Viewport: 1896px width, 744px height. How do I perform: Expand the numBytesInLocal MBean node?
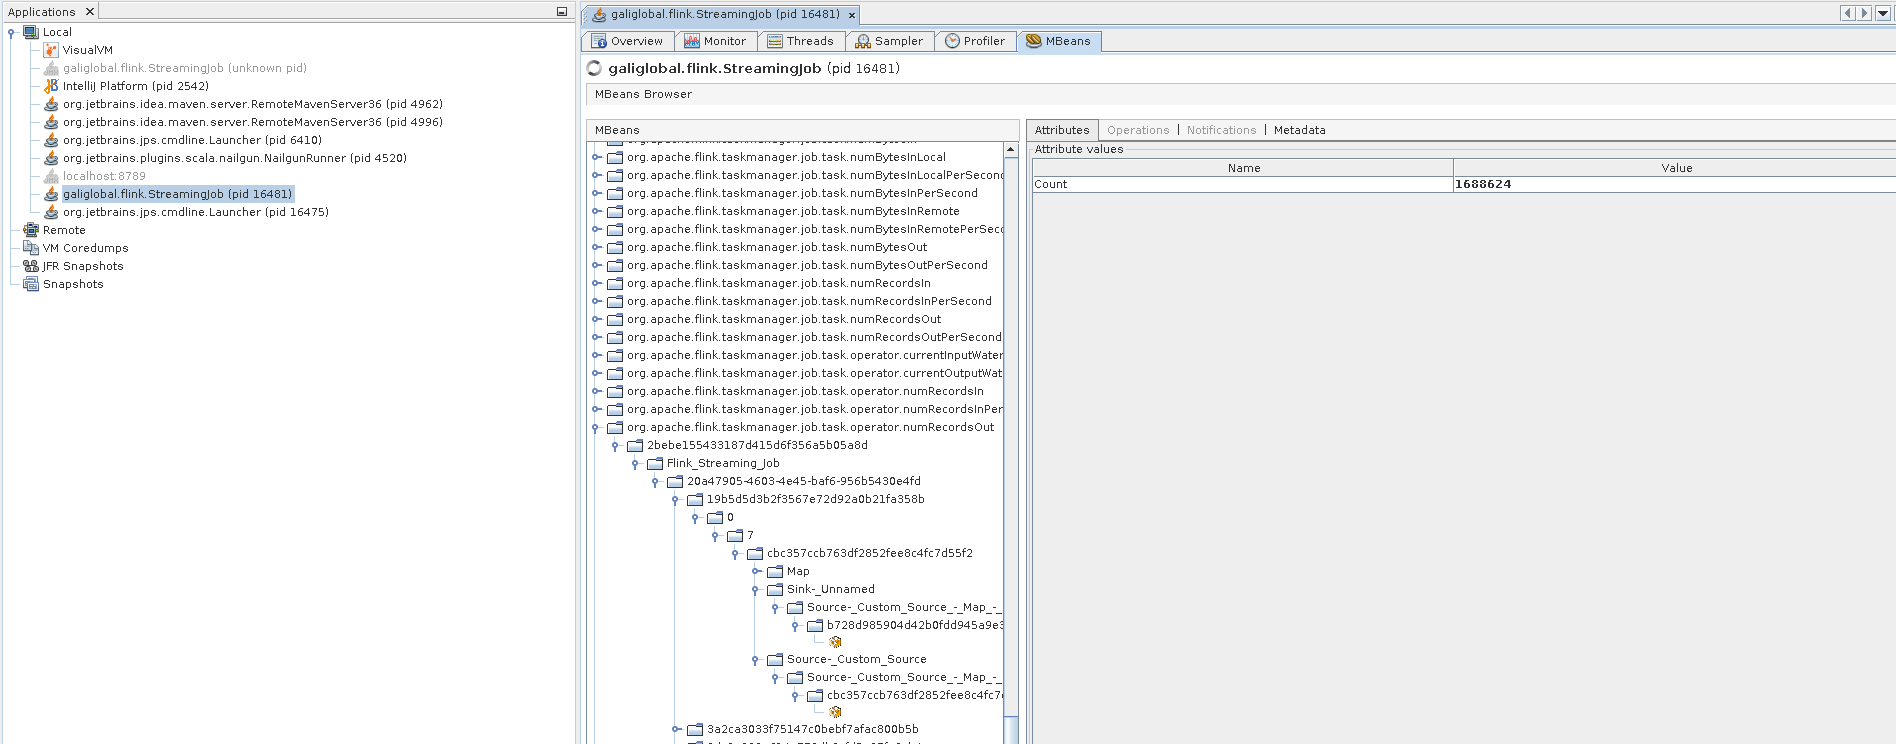tap(596, 157)
